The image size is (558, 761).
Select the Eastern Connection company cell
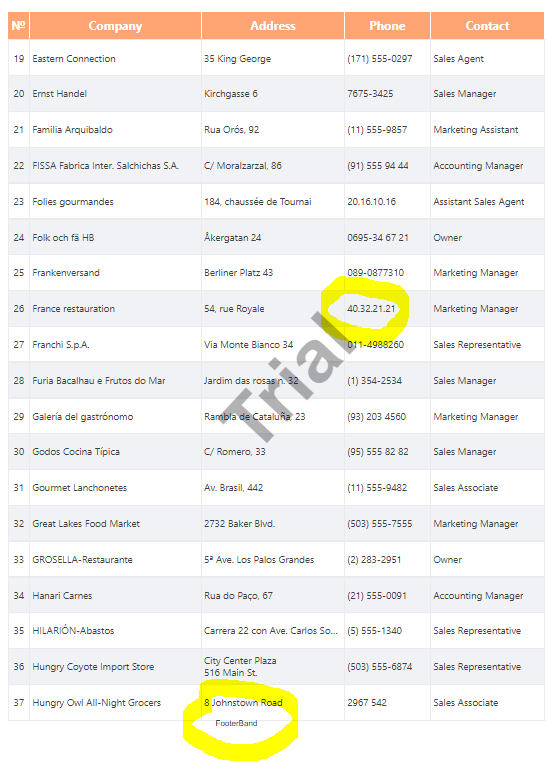(115, 58)
